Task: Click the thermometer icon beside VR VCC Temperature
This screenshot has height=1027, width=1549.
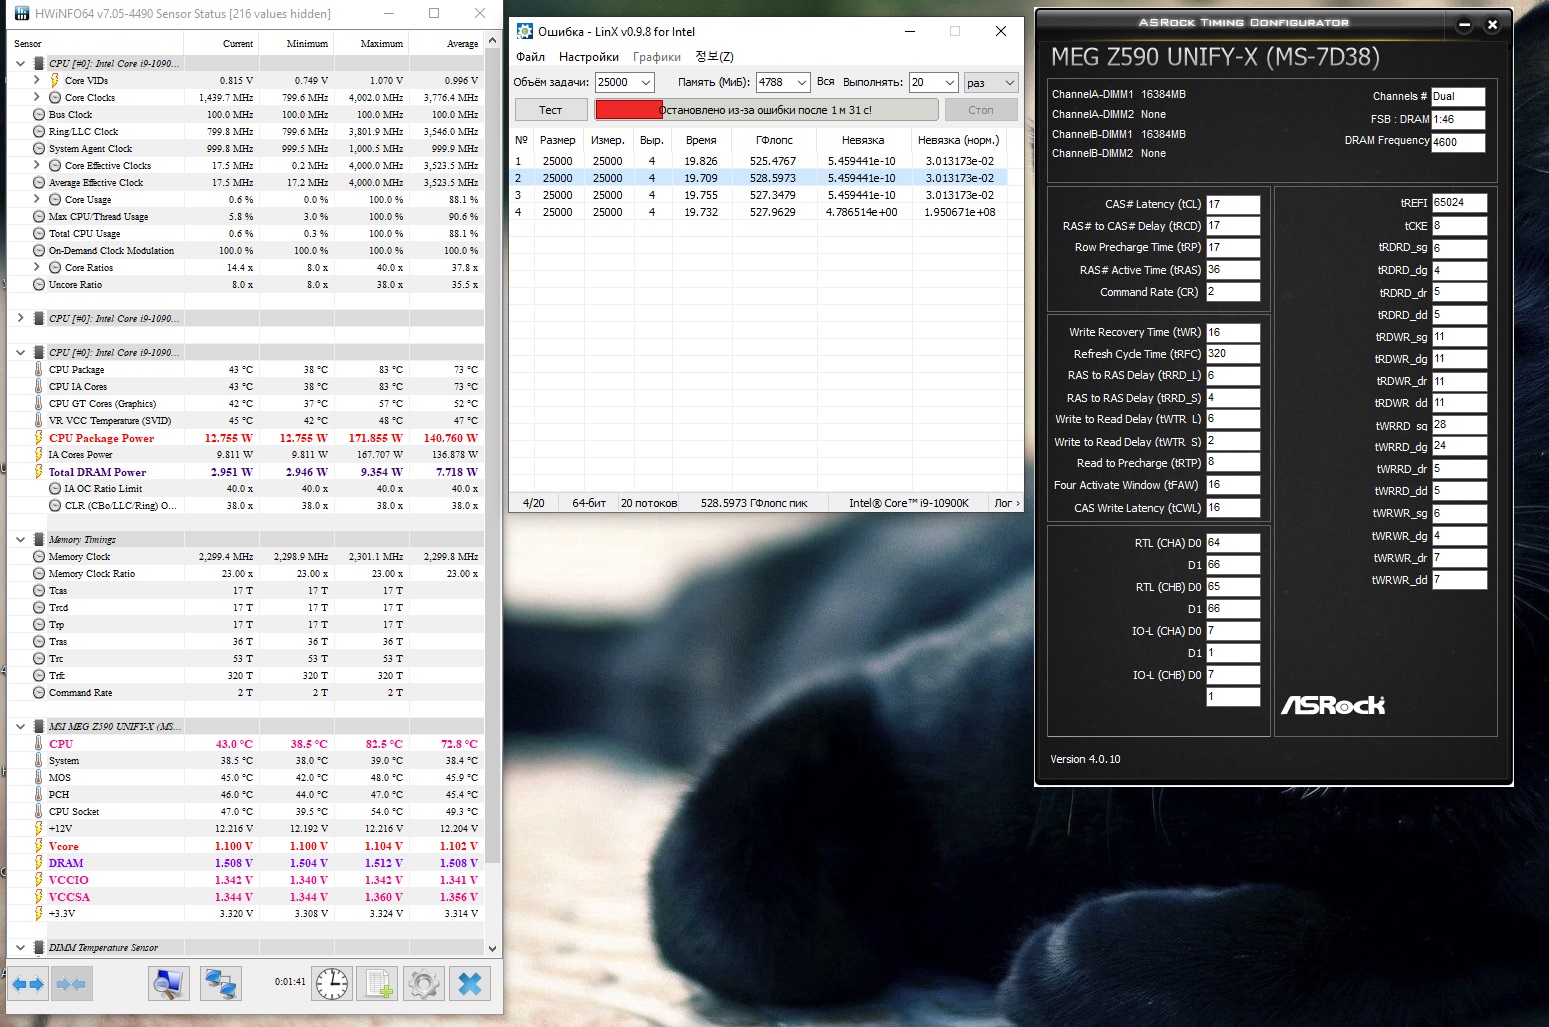Action: pos(38,421)
